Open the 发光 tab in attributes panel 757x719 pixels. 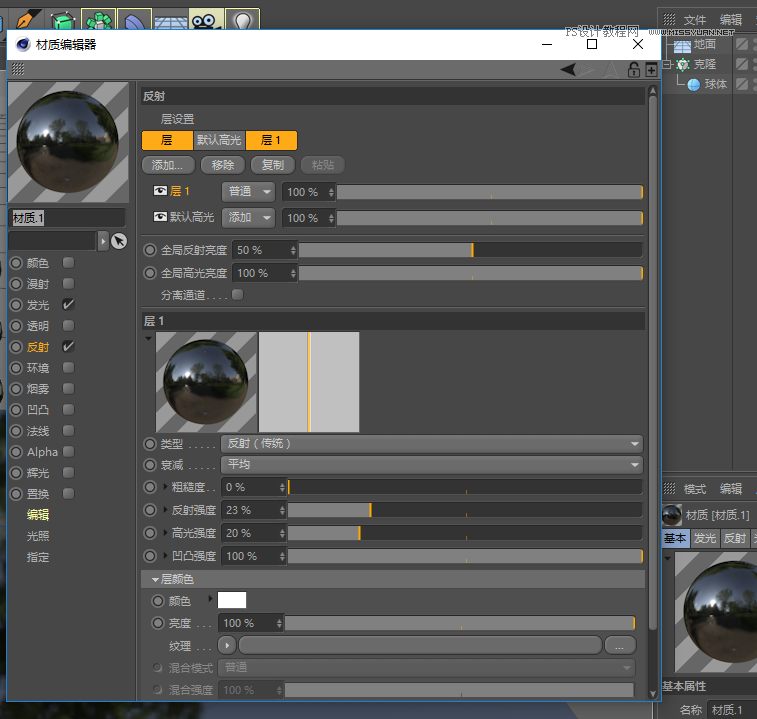[x=705, y=539]
